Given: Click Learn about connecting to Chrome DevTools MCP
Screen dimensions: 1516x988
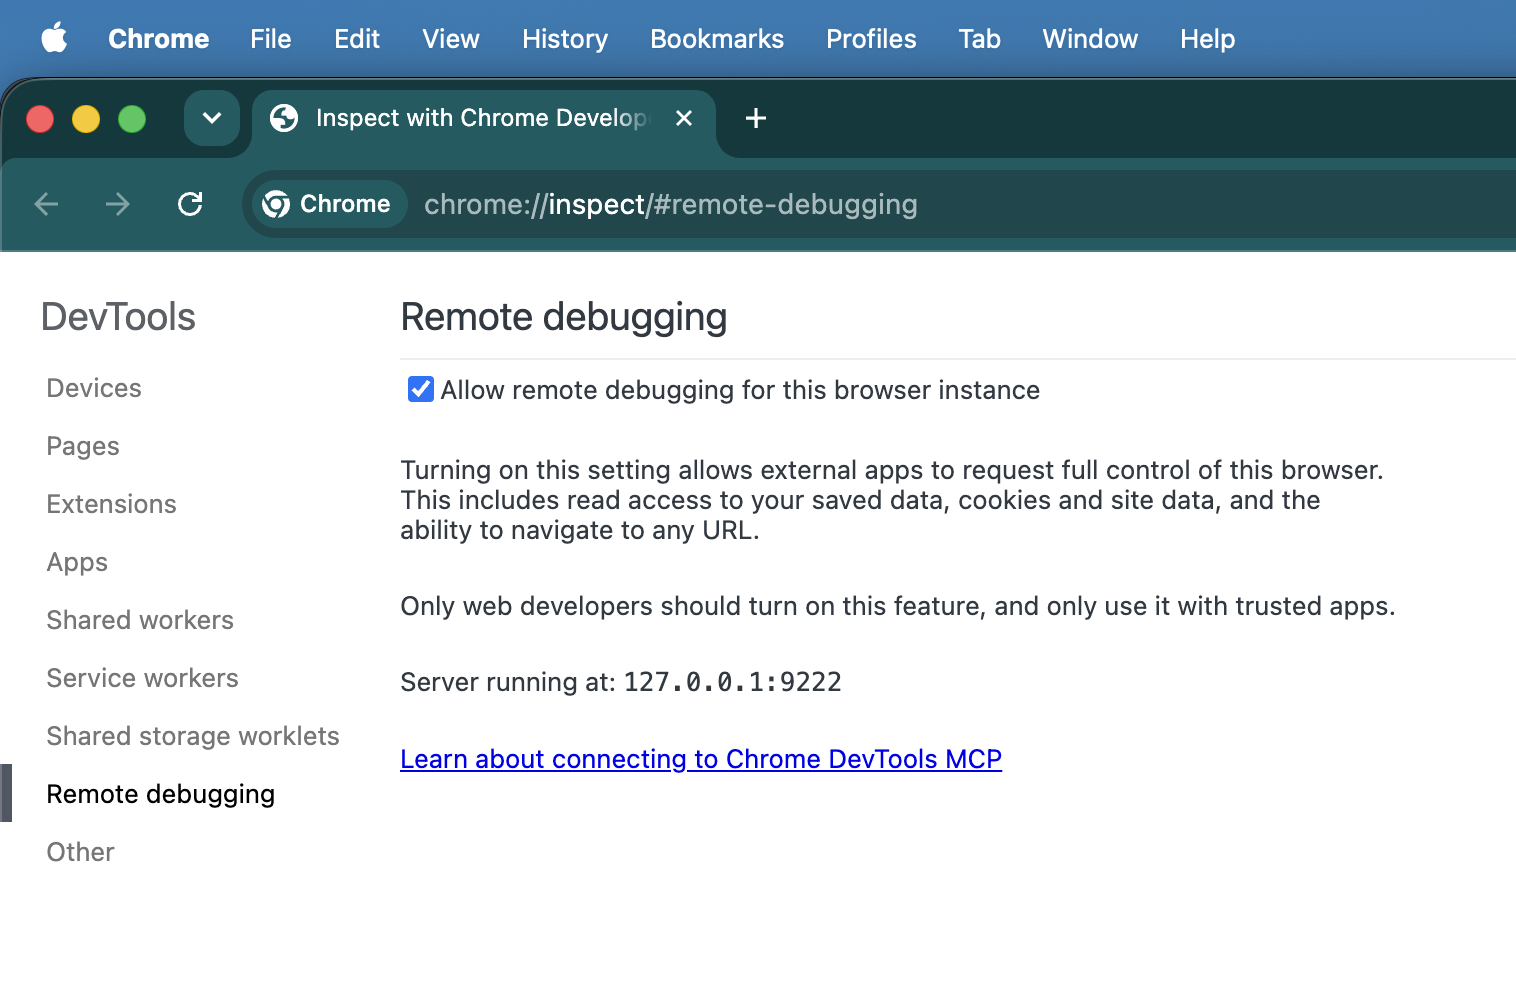Looking at the screenshot, I should pyautogui.click(x=701, y=759).
